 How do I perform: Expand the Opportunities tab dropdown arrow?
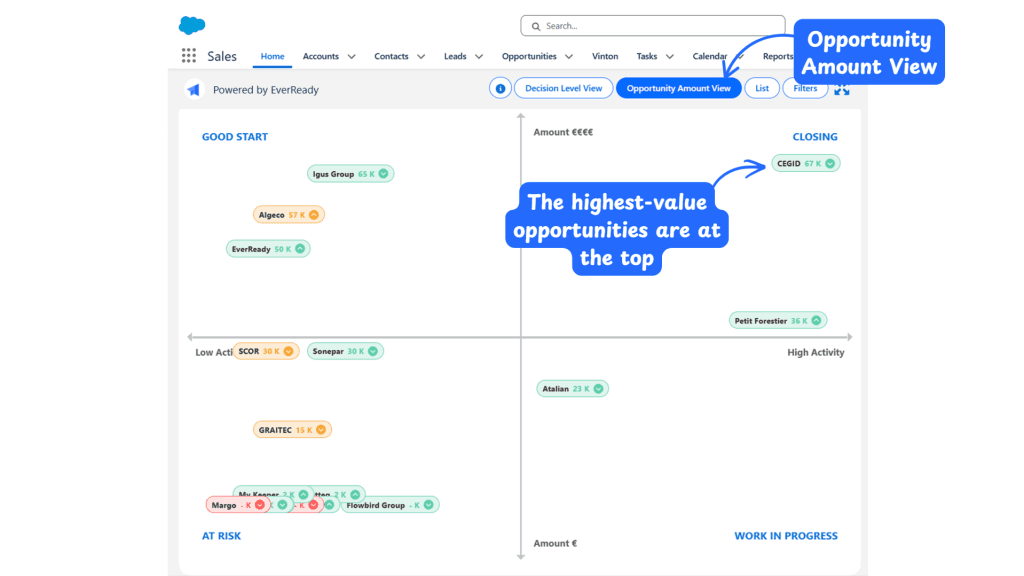point(569,57)
